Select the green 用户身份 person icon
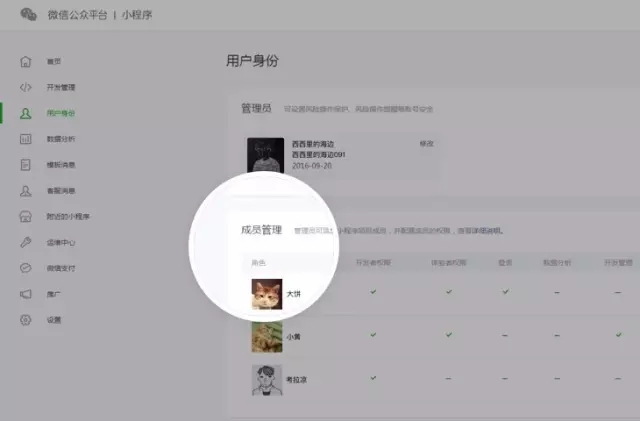 tap(26, 113)
